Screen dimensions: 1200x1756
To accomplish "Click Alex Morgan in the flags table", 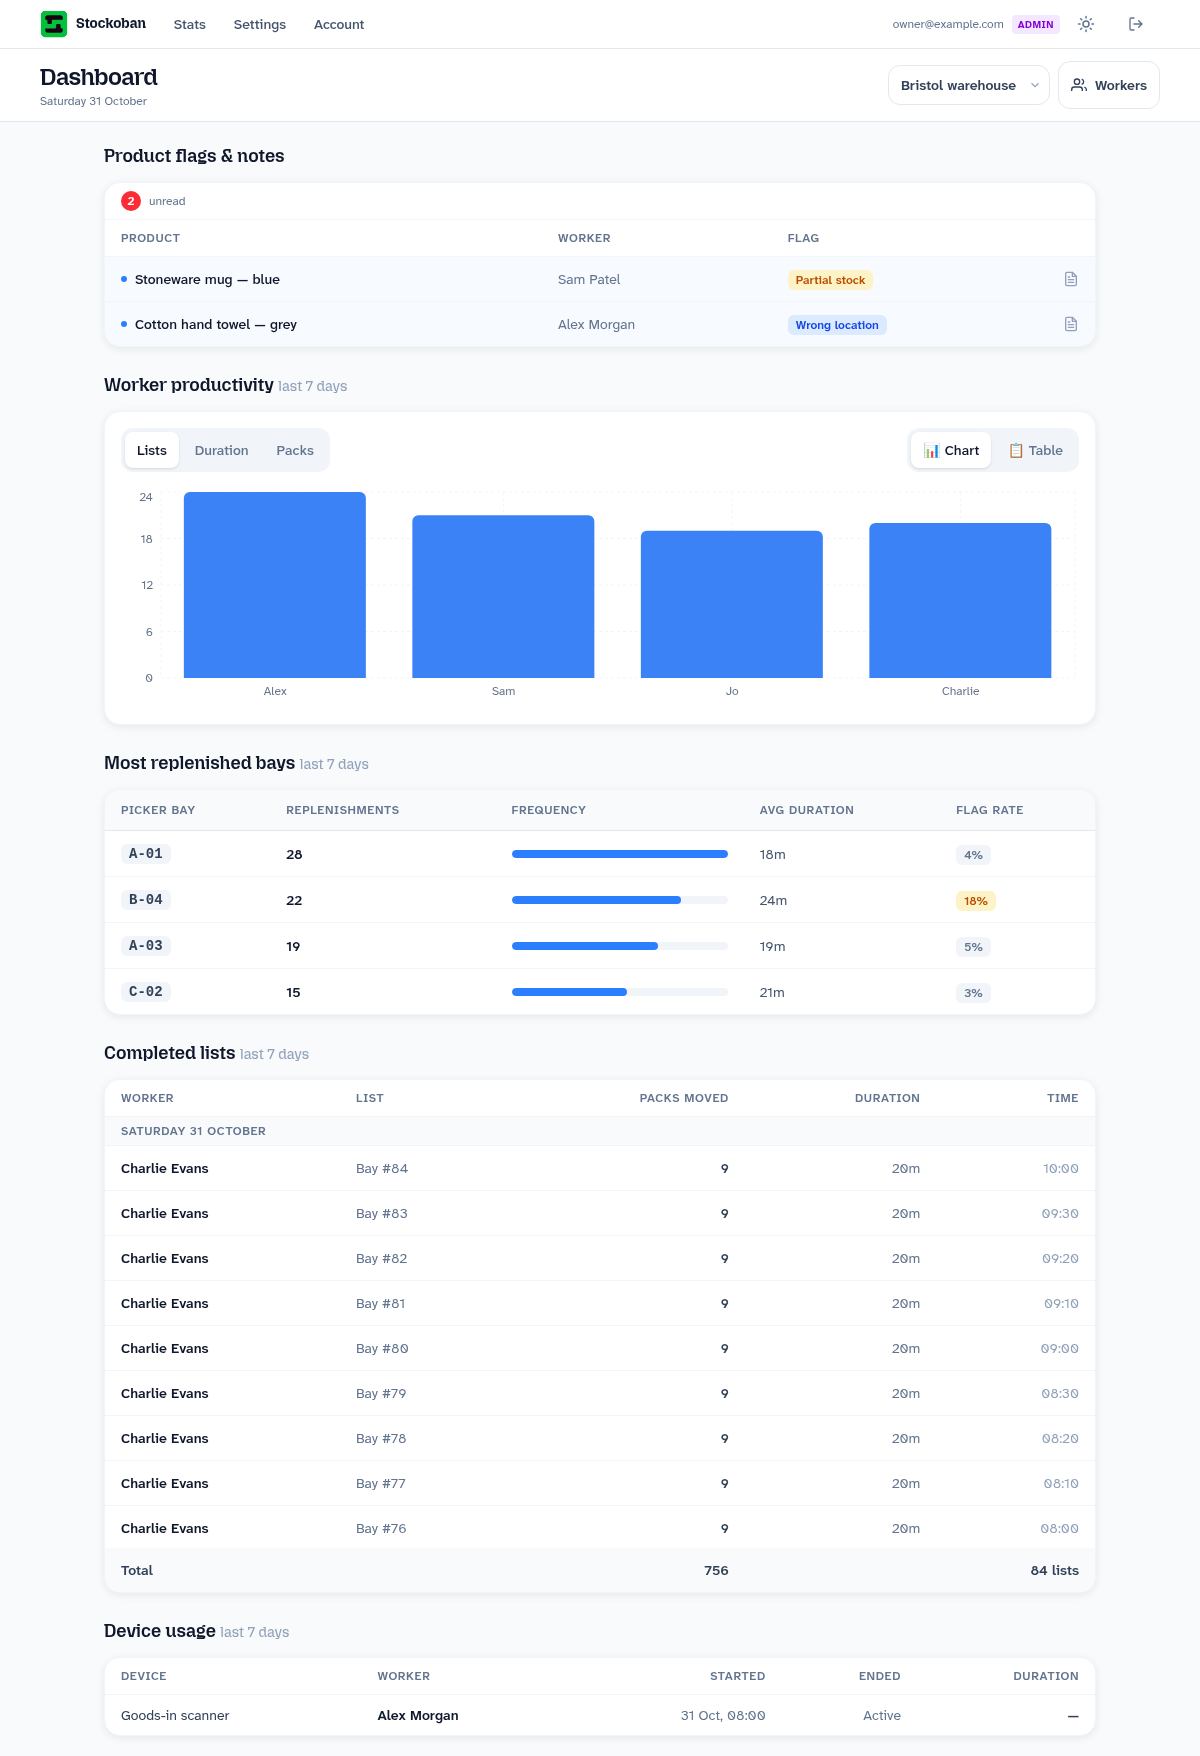I will pyautogui.click(x=596, y=324).
